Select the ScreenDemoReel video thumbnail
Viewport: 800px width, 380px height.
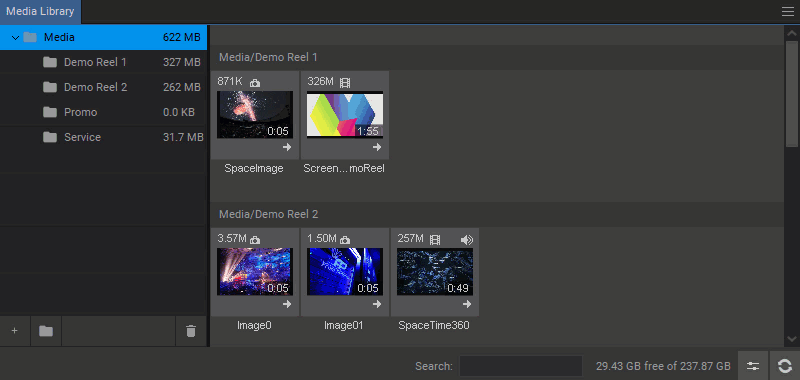[345, 115]
